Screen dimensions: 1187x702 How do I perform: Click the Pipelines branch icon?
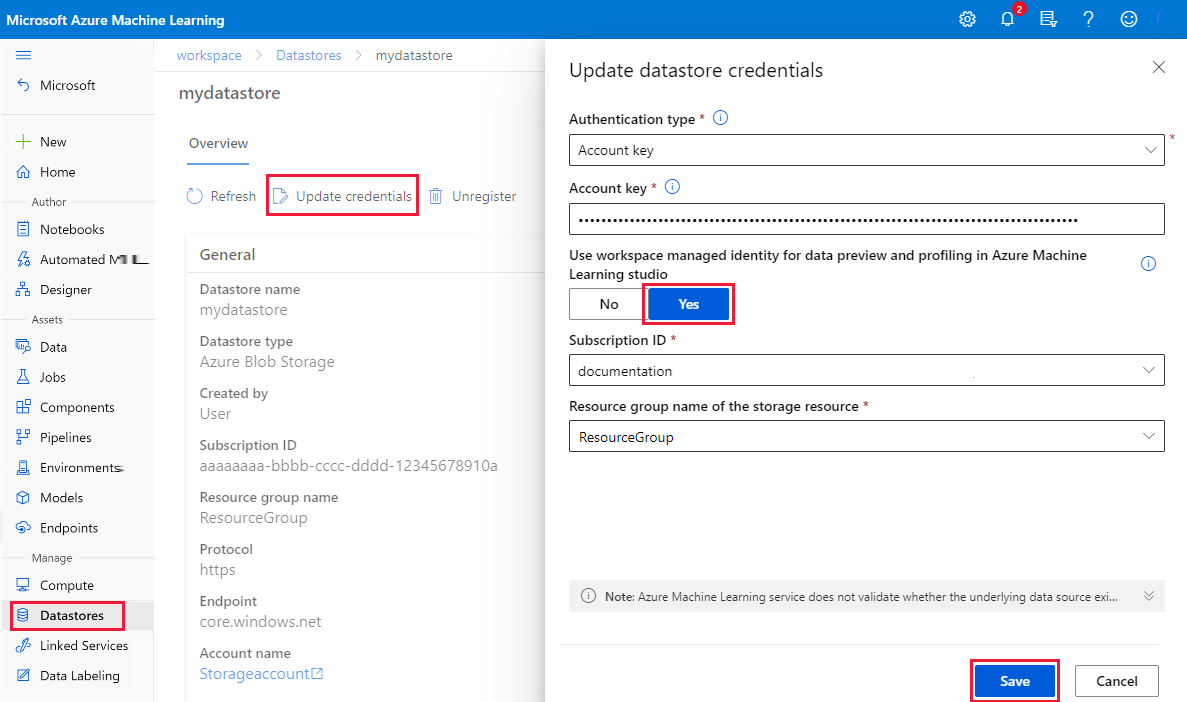[23, 437]
